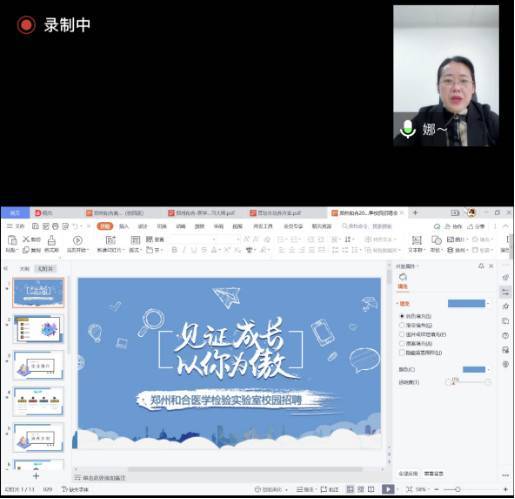Toggle the hide background graphics checkbox
Screen dimensions: 515x499
402,353
